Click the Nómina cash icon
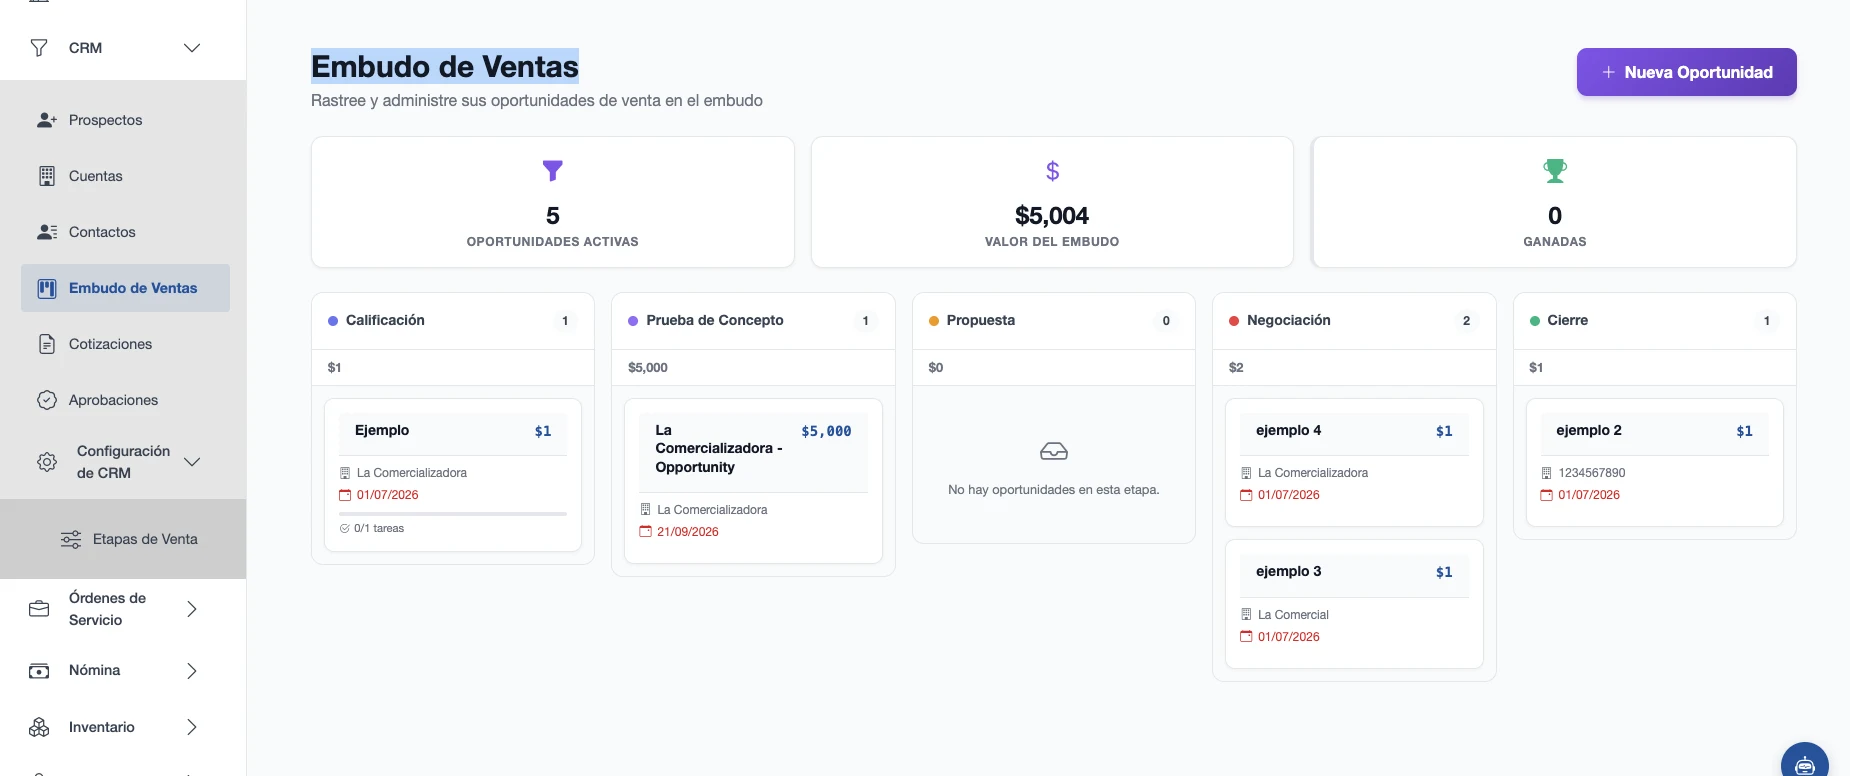The height and width of the screenshot is (776, 1850). point(39,671)
